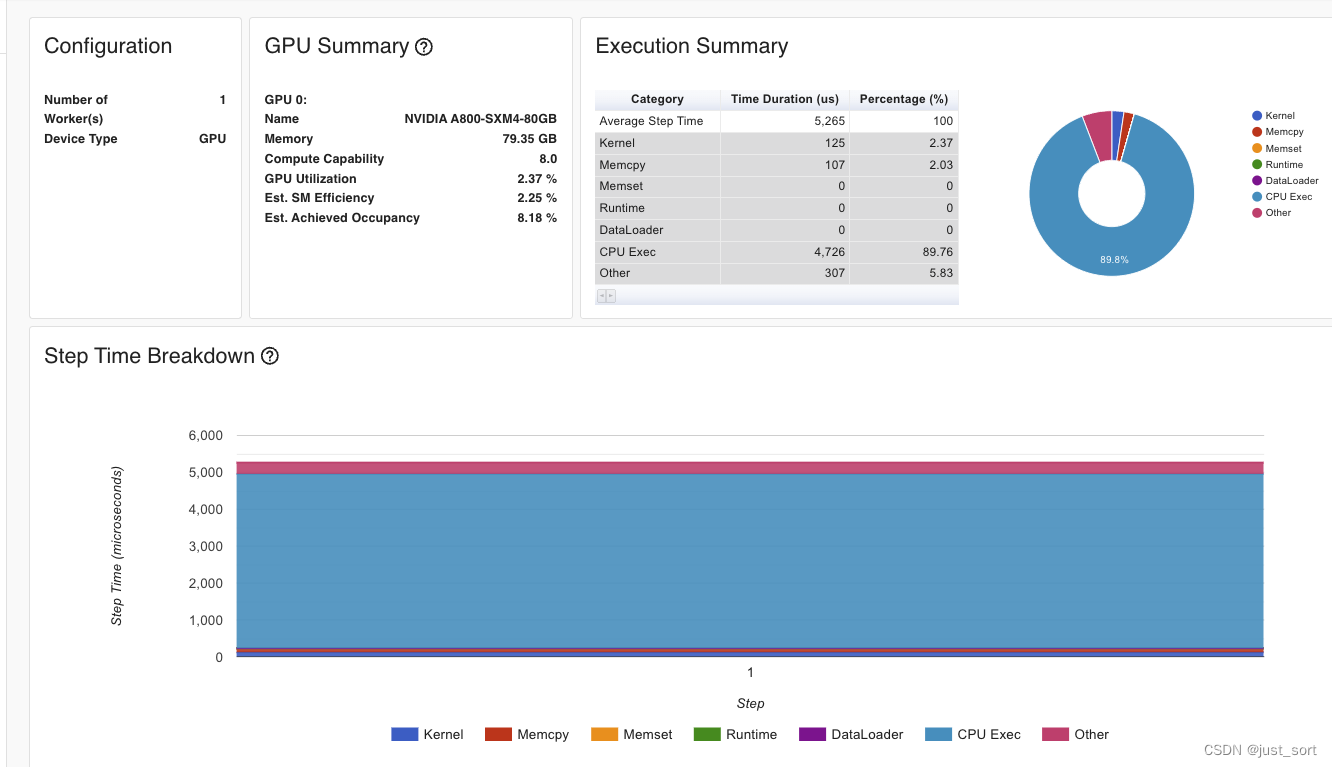Click Runtime in Step Time Breakdown legend
Image resolution: width=1332 pixels, height=767 pixels.
pos(735,734)
